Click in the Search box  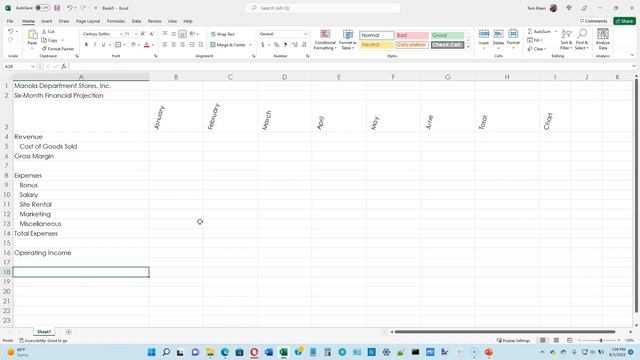tap(322, 8)
